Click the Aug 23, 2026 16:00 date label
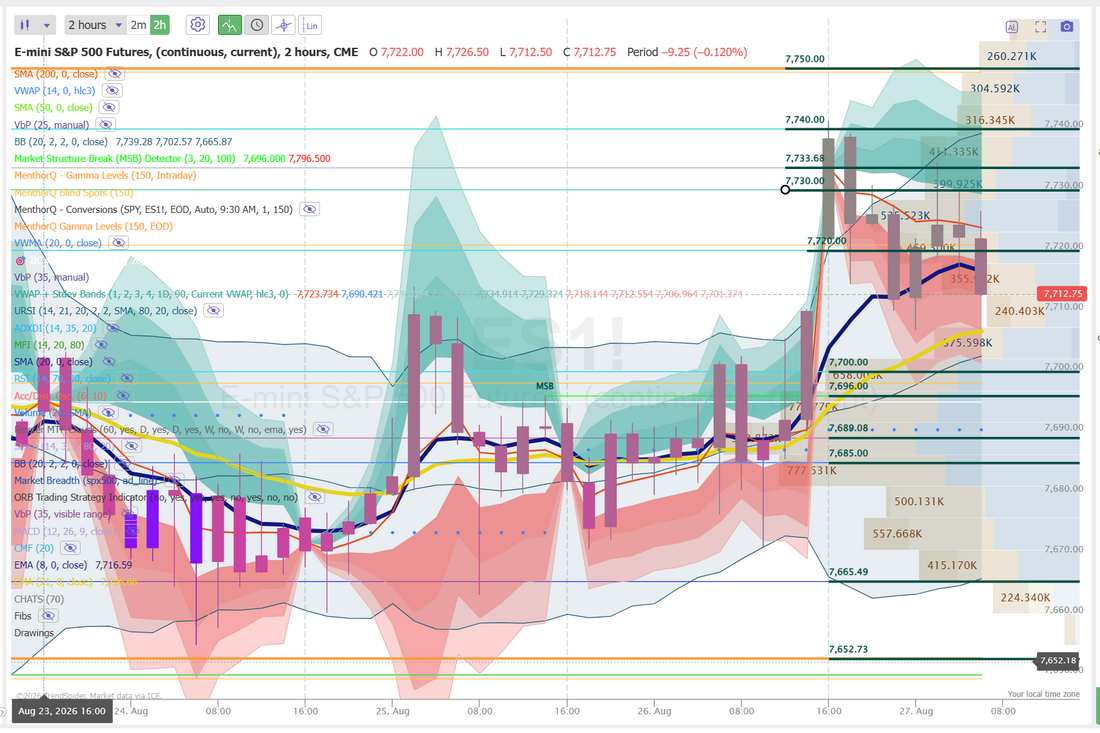The height and width of the screenshot is (733, 1100). coord(62,711)
